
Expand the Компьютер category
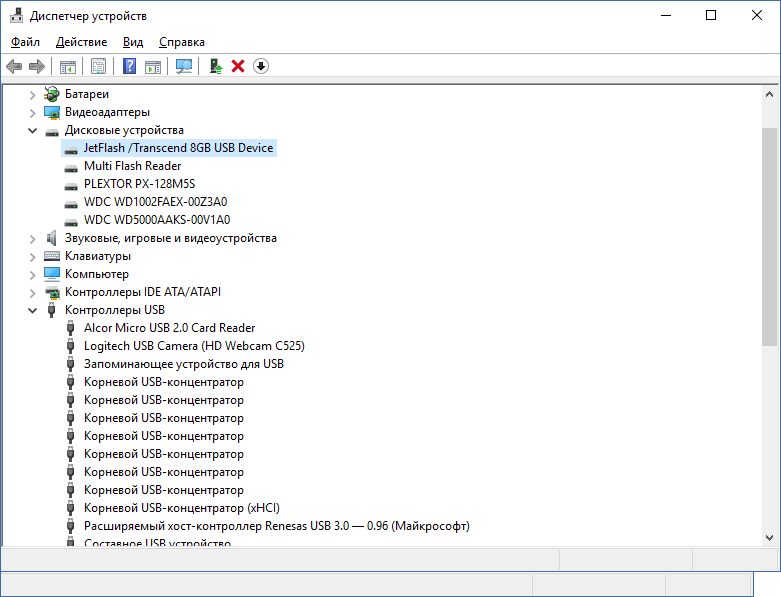(32, 275)
